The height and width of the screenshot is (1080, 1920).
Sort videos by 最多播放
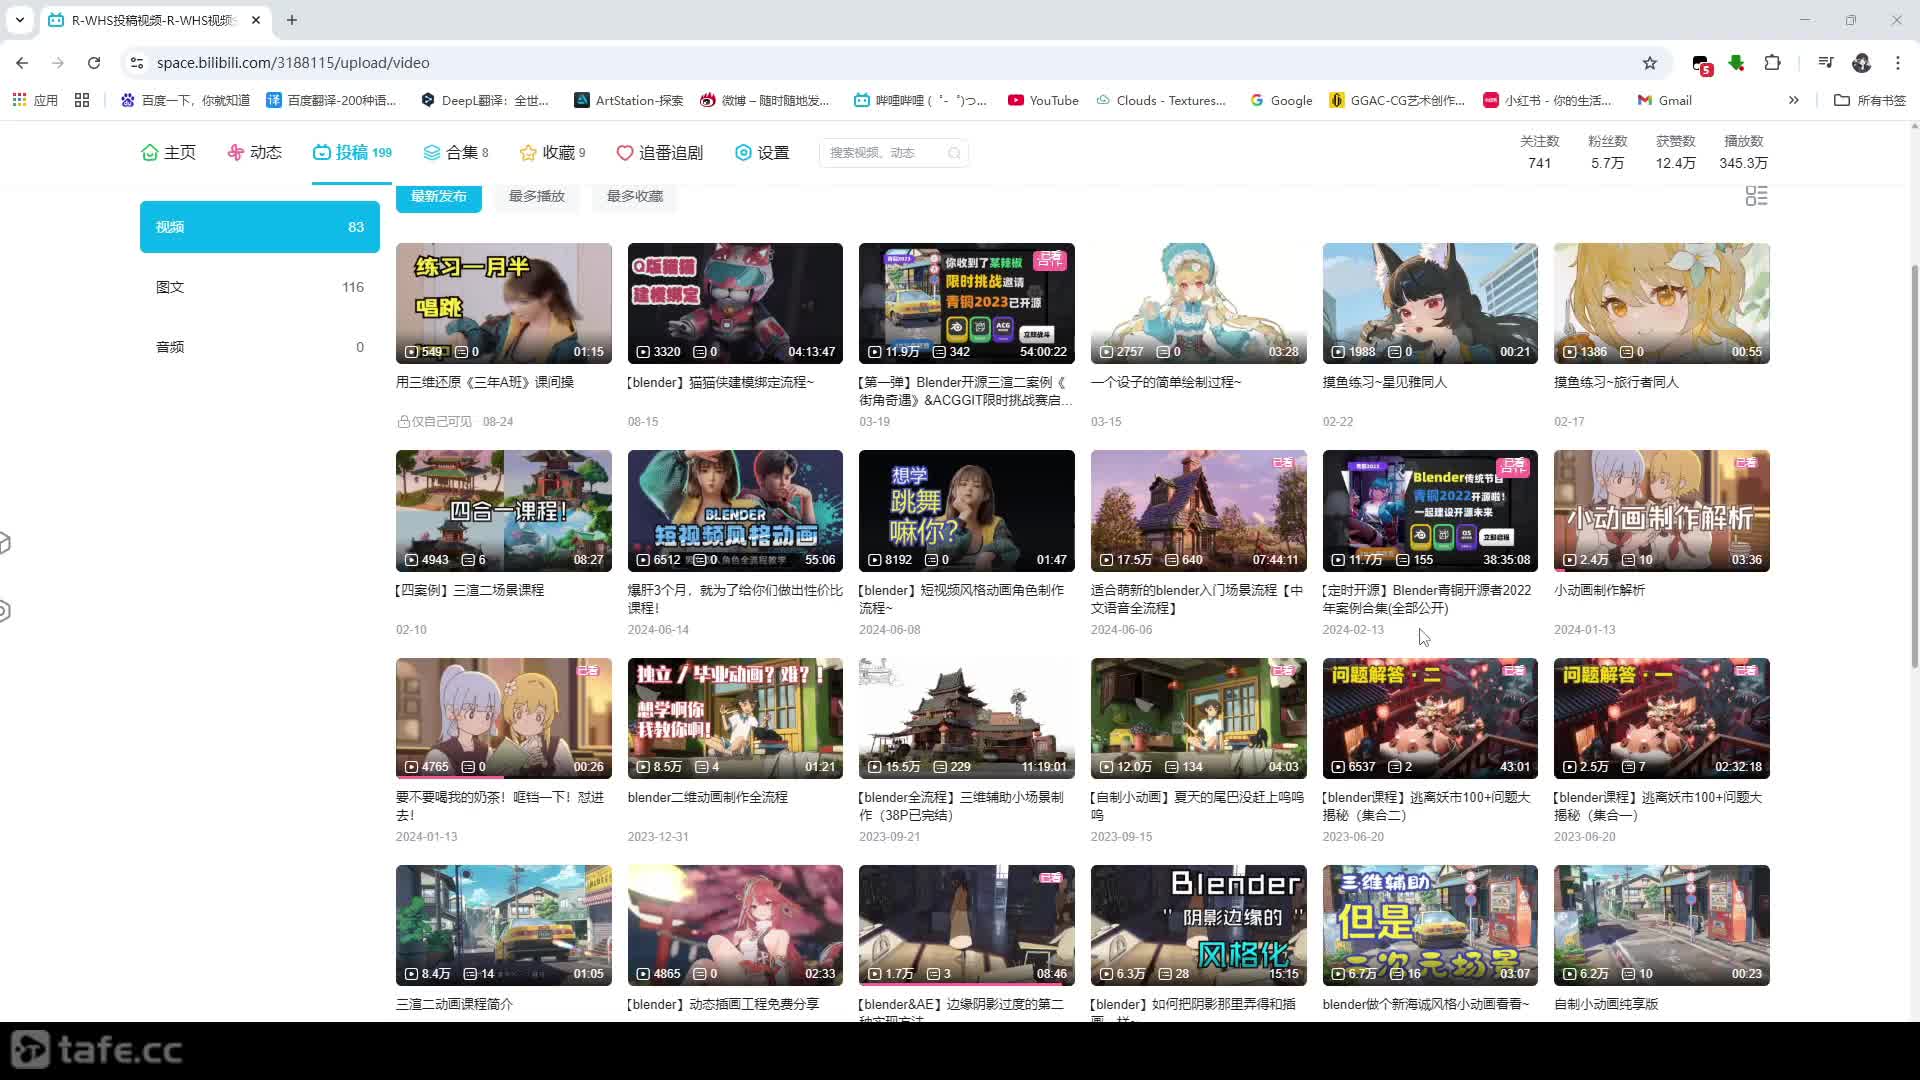[537, 196]
